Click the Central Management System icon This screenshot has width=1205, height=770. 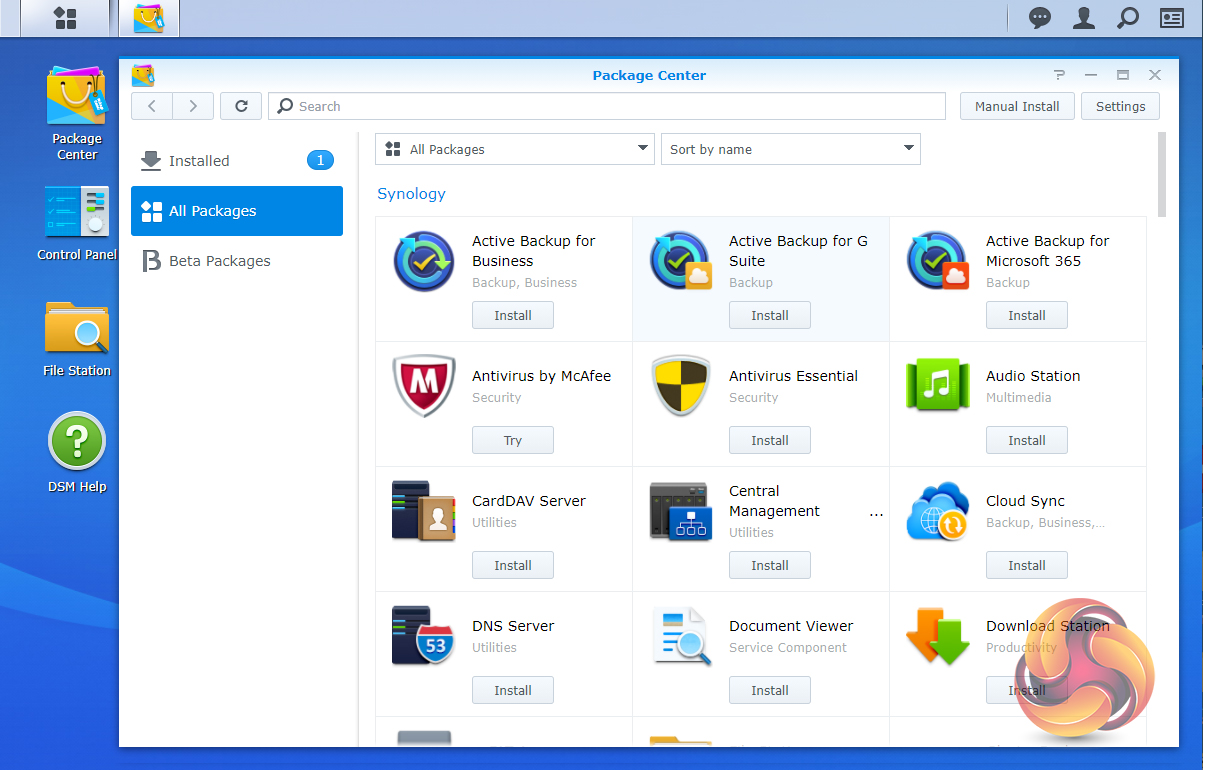(x=681, y=511)
